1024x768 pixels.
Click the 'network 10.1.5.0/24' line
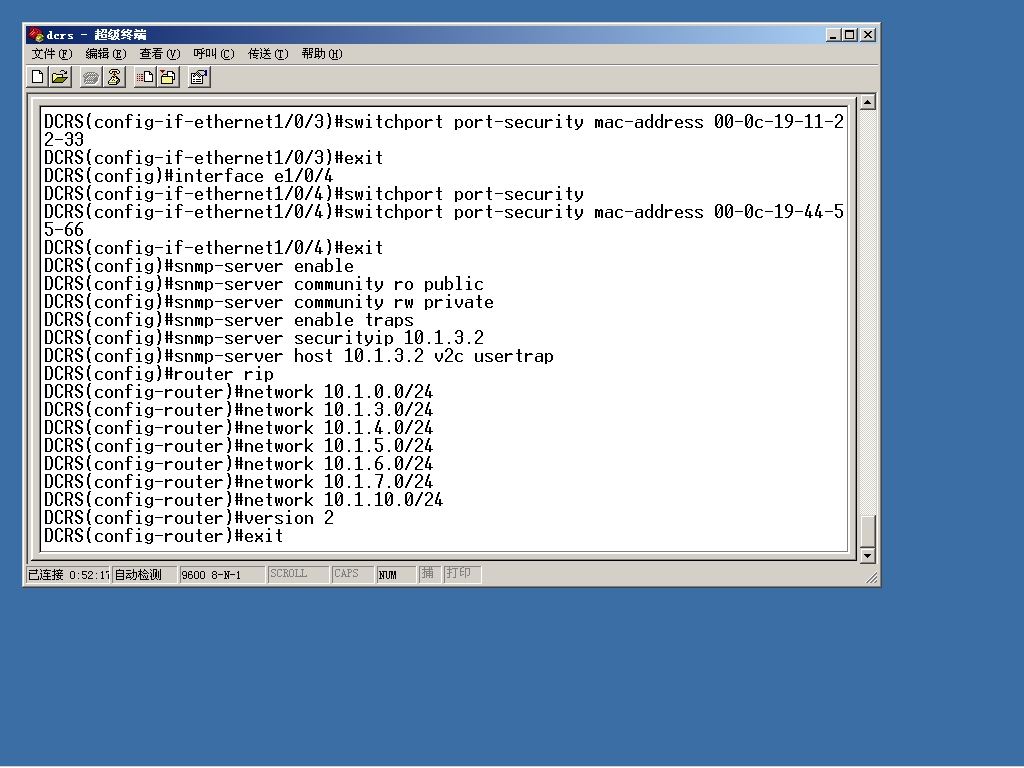[238, 446]
